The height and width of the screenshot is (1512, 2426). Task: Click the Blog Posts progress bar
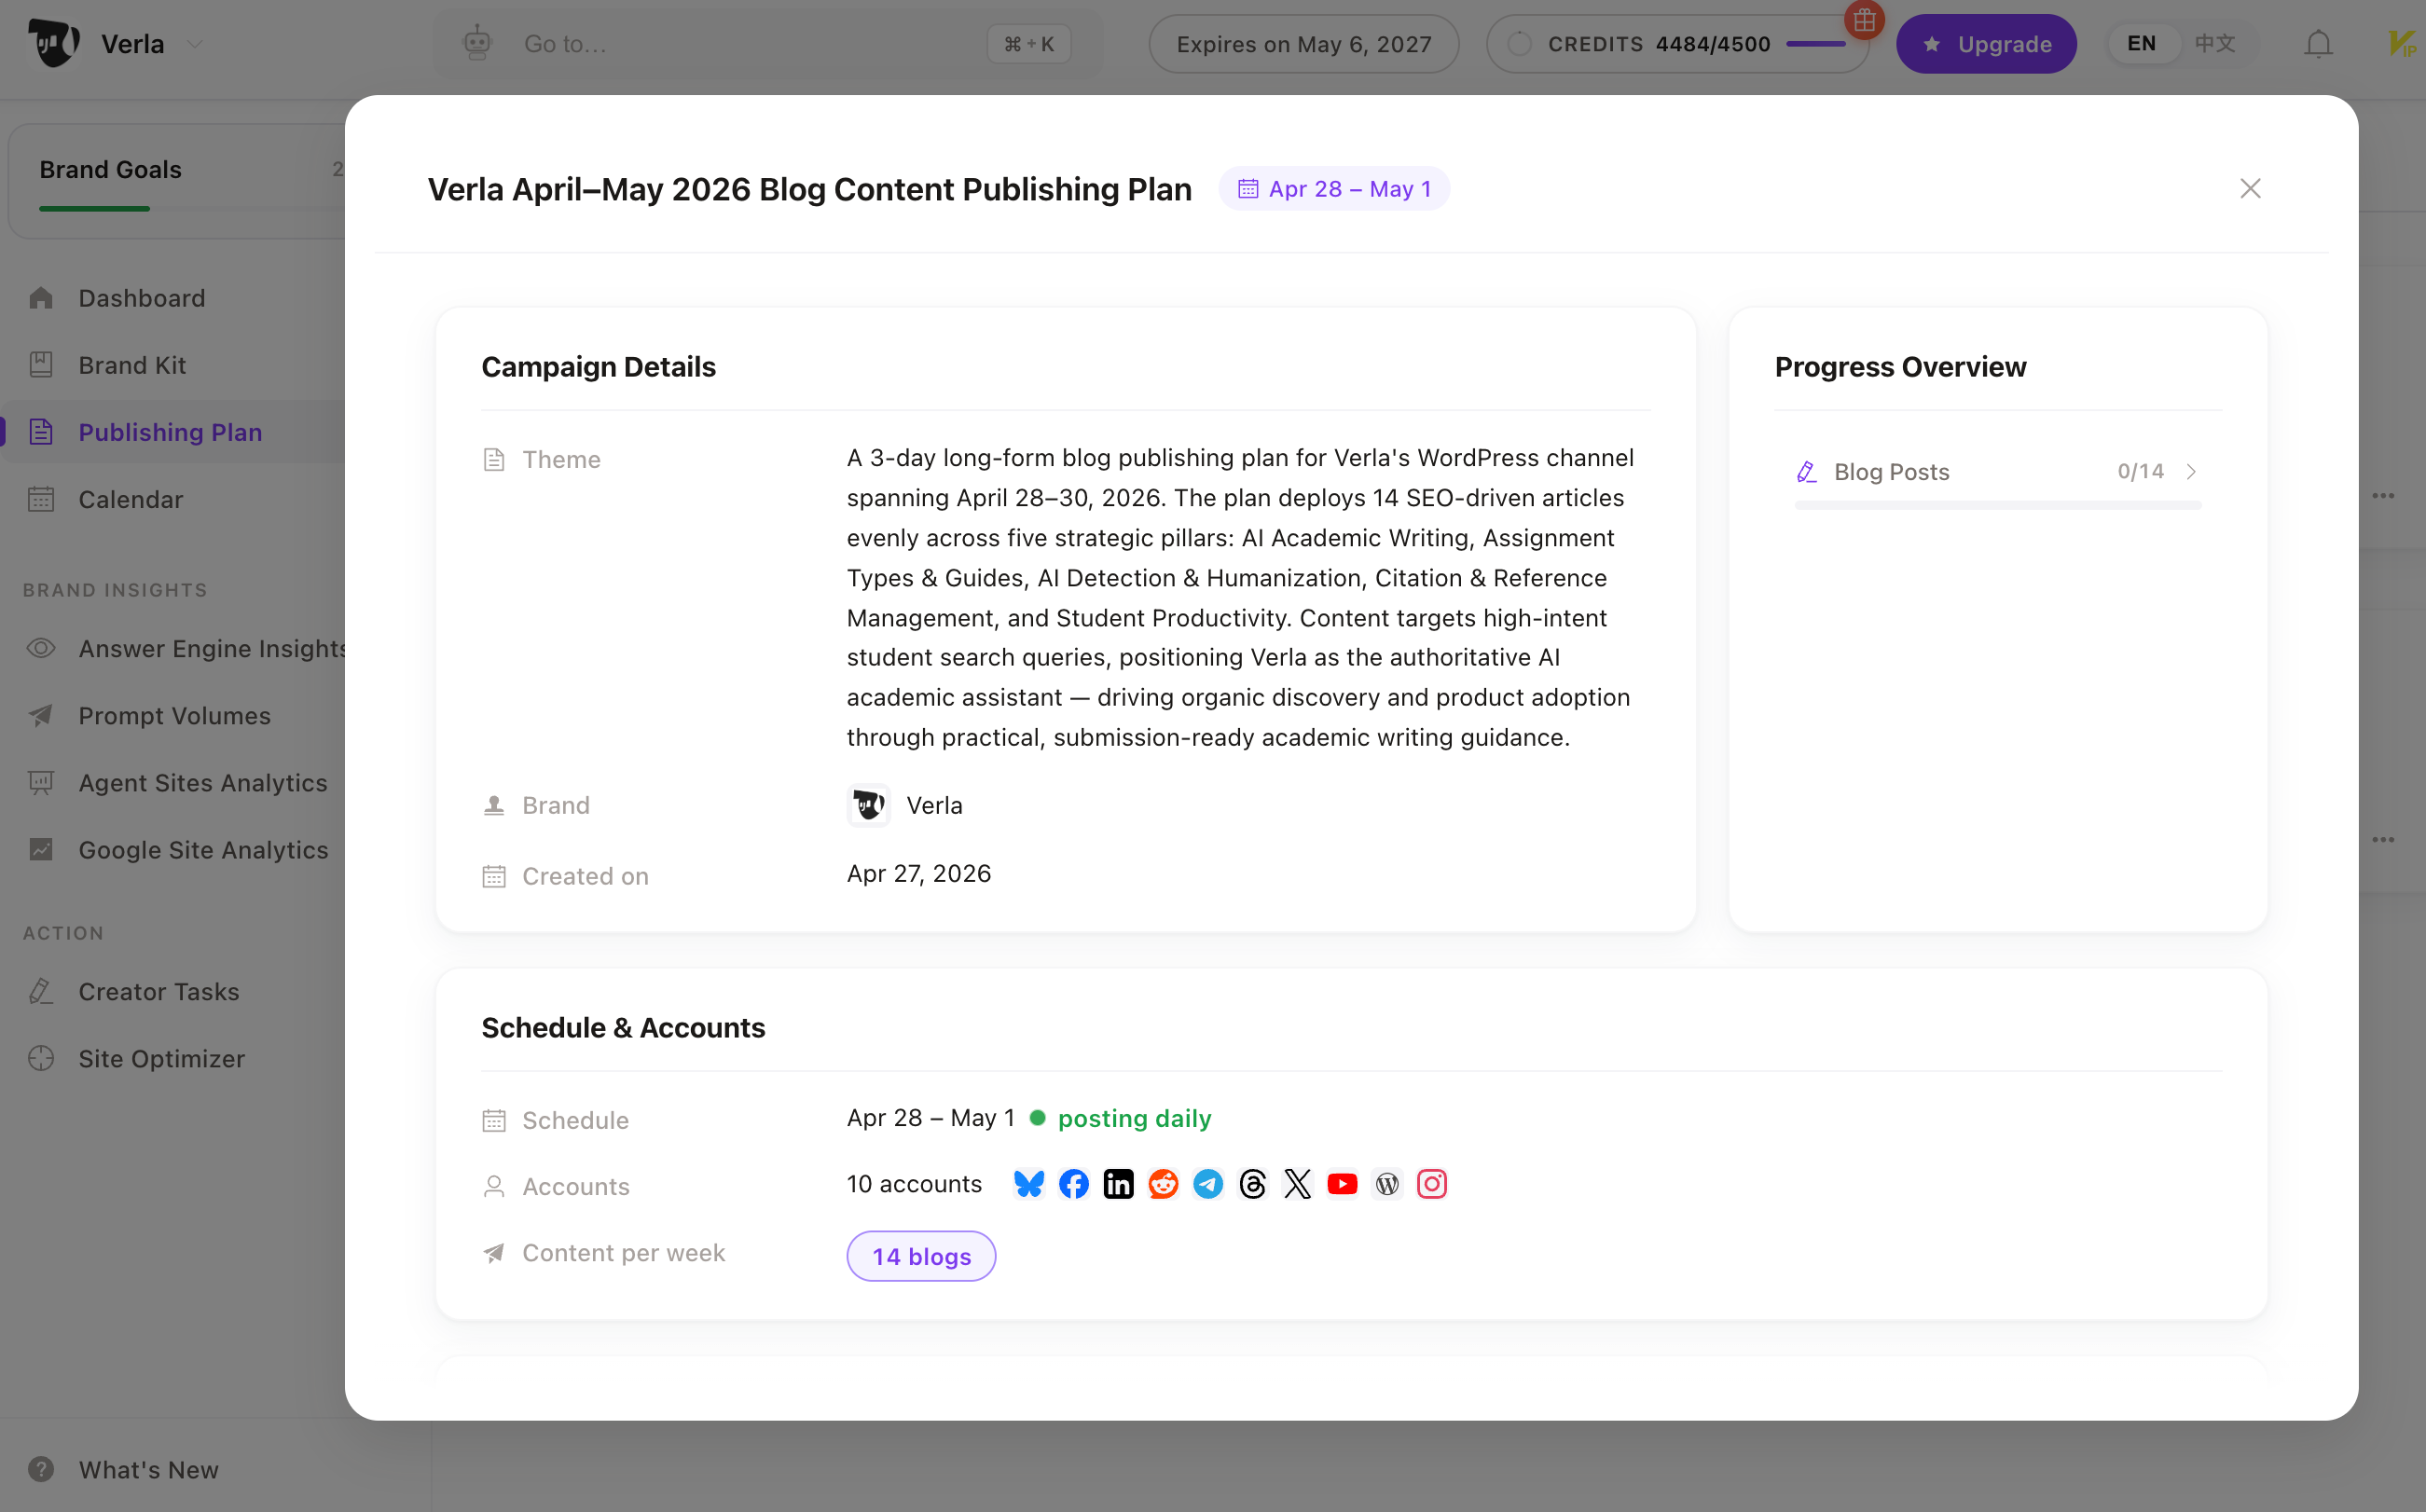click(1997, 505)
